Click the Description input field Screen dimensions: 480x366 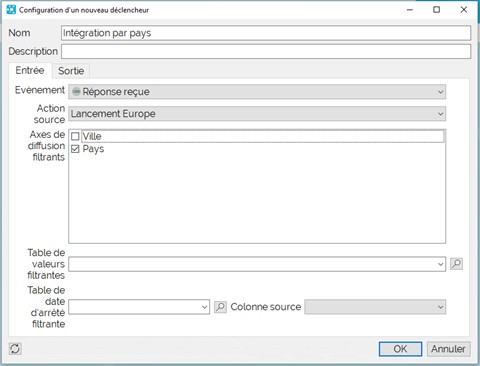click(x=266, y=51)
